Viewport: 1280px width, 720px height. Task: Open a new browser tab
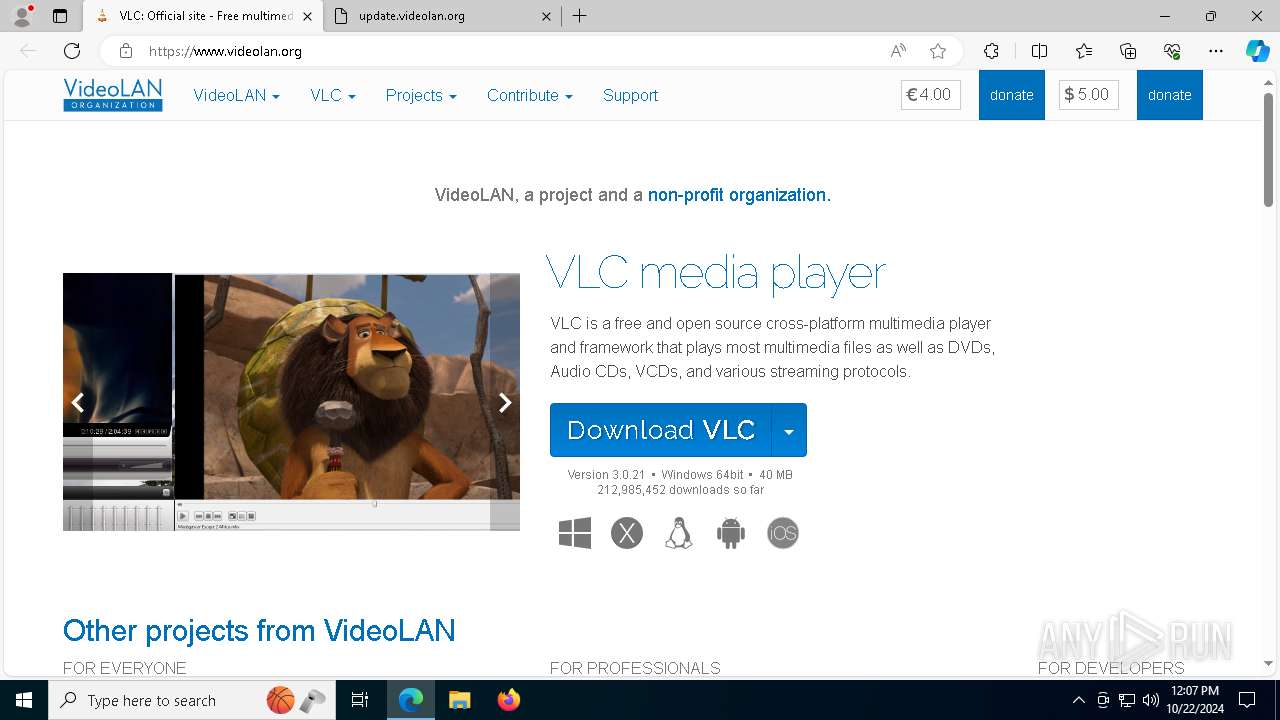coord(580,16)
